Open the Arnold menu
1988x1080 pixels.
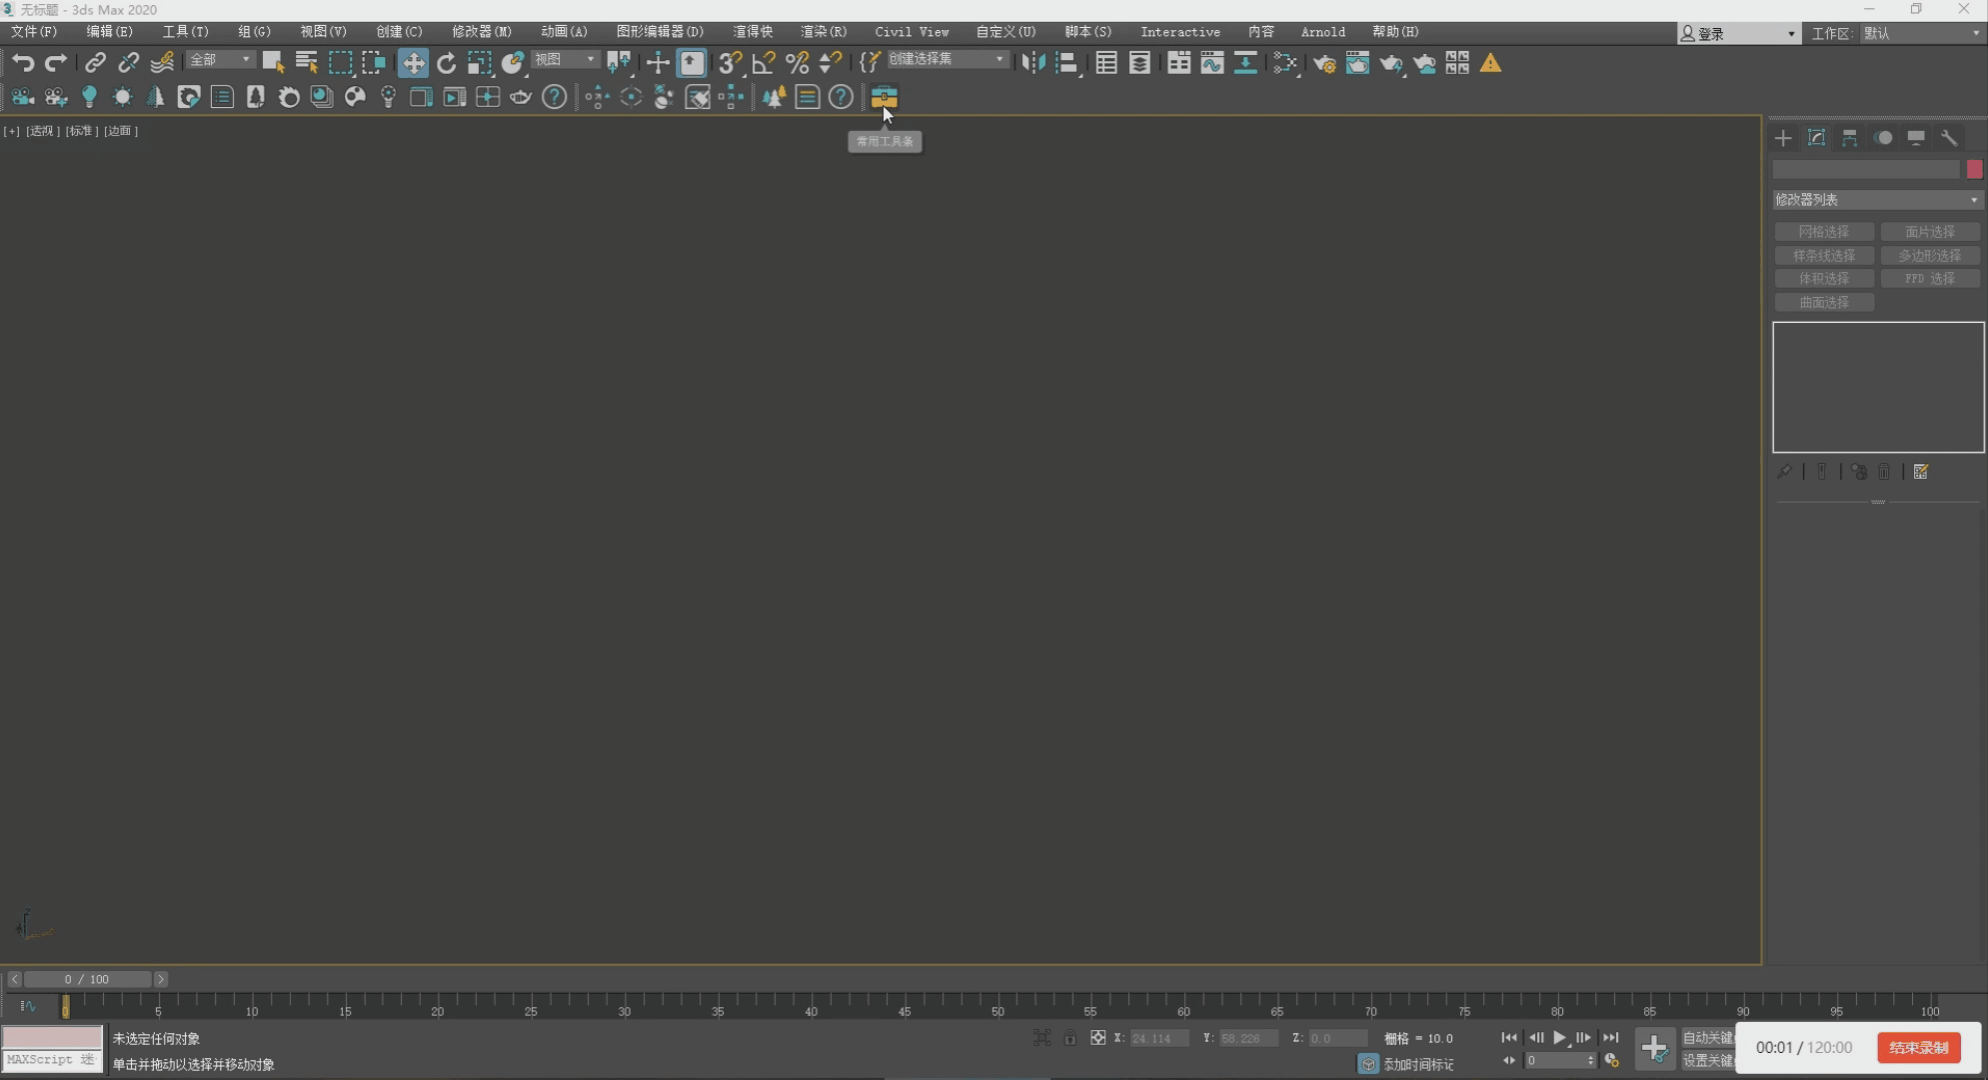pos(1323,32)
